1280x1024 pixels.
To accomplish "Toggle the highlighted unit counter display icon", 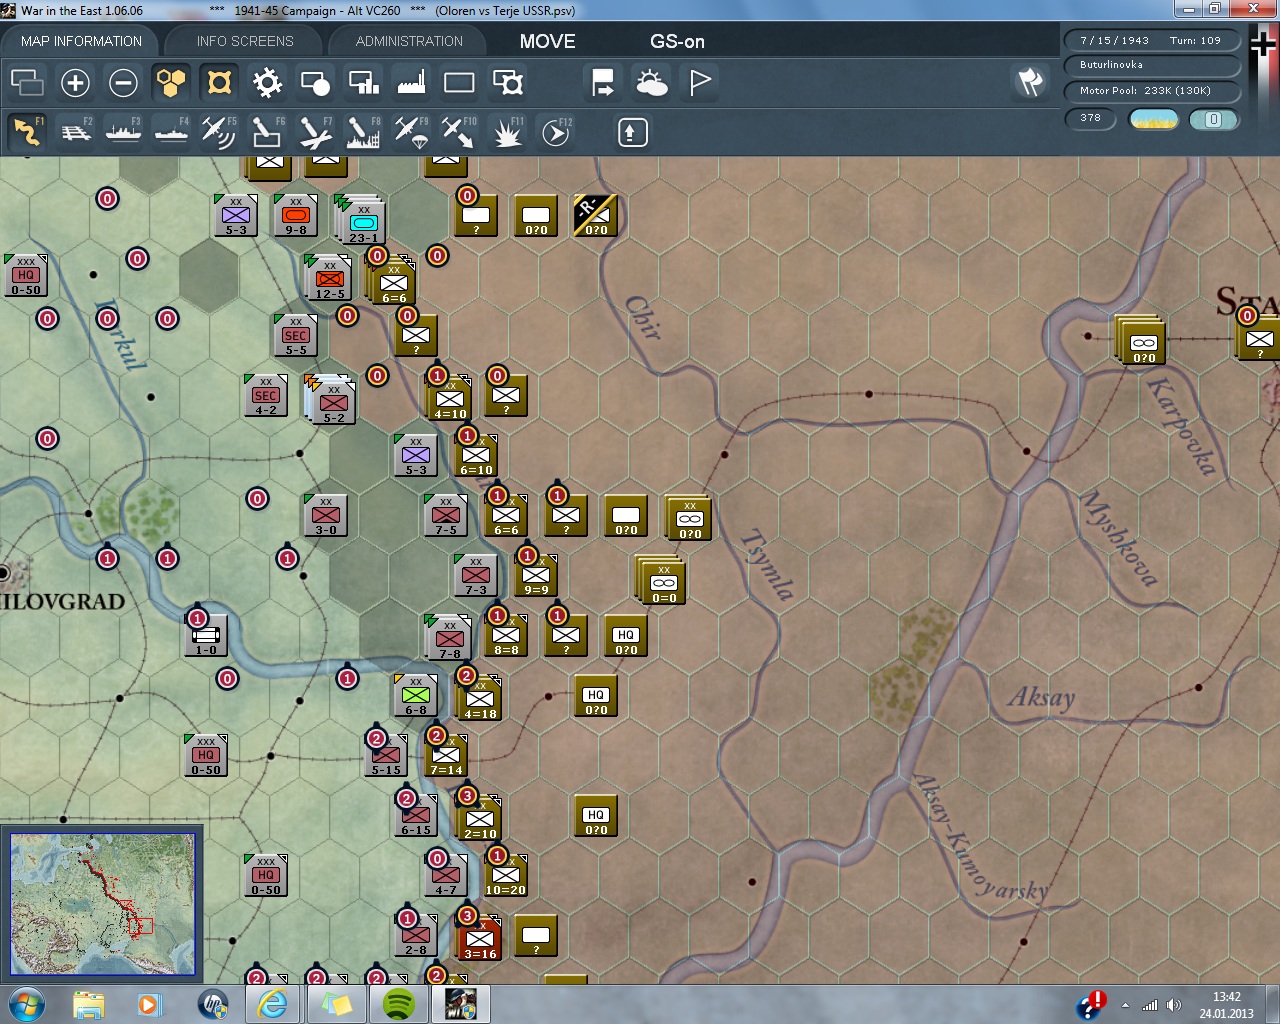I will coord(219,82).
